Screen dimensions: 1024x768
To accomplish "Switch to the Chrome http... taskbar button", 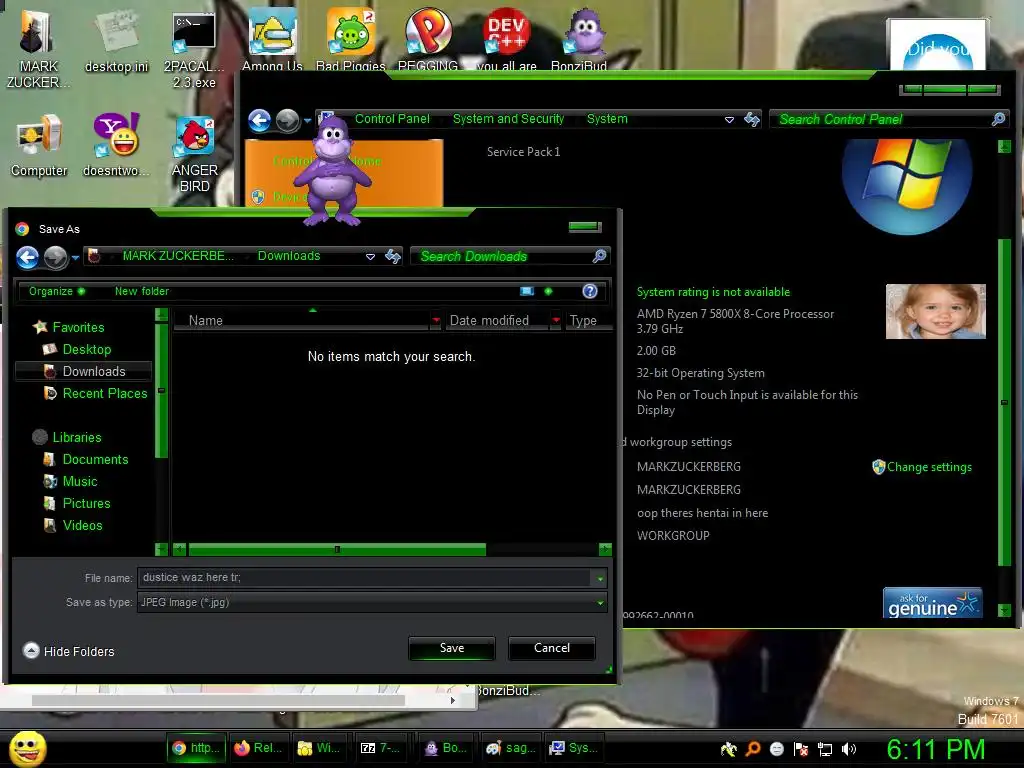I will pos(196,748).
